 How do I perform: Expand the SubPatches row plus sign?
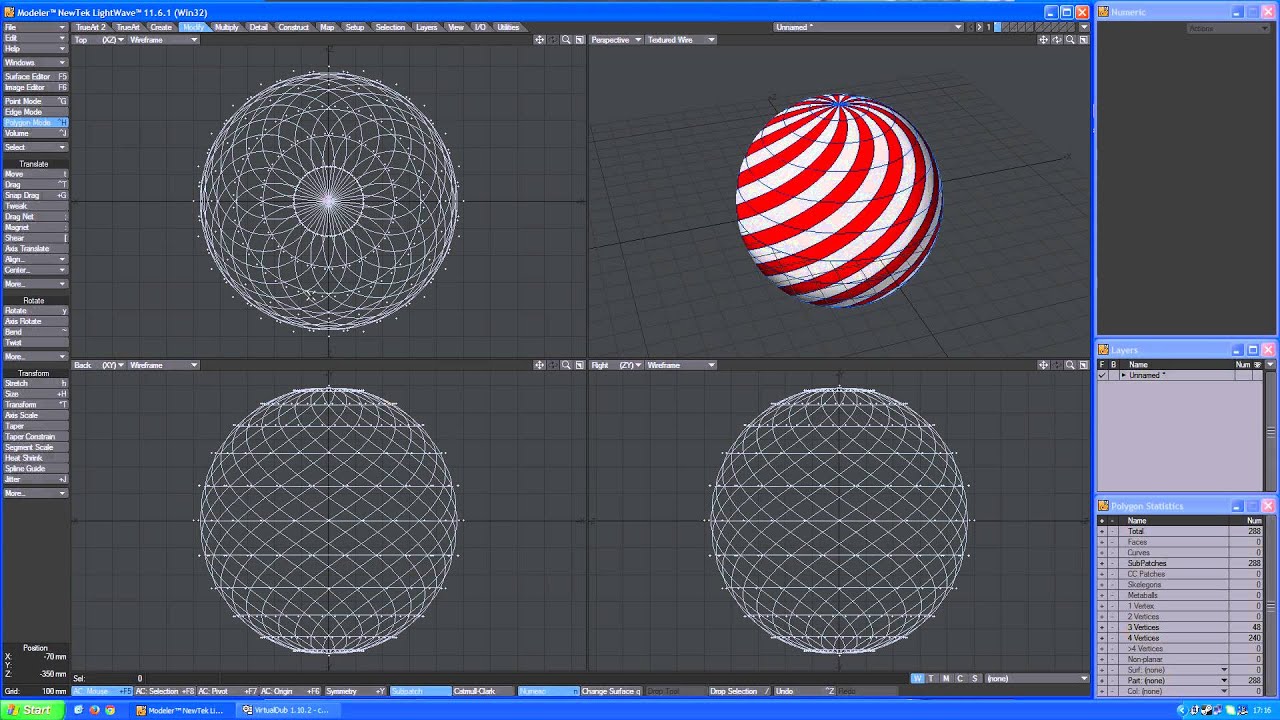click(1102, 563)
